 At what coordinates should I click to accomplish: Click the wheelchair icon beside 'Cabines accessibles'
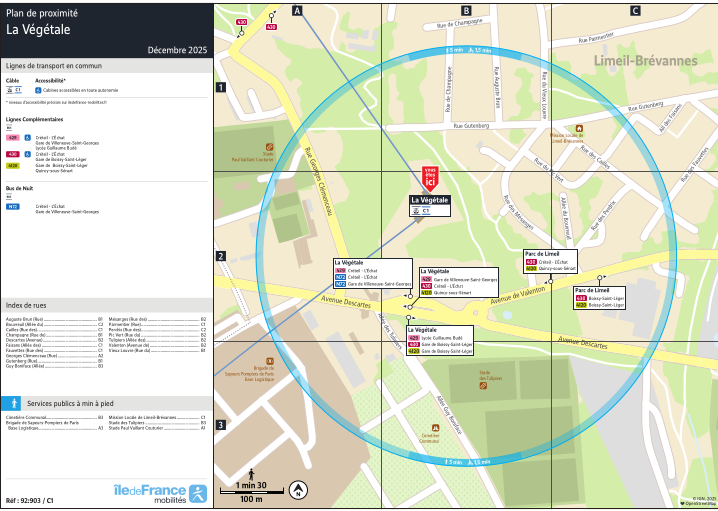[x=38, y=90]
